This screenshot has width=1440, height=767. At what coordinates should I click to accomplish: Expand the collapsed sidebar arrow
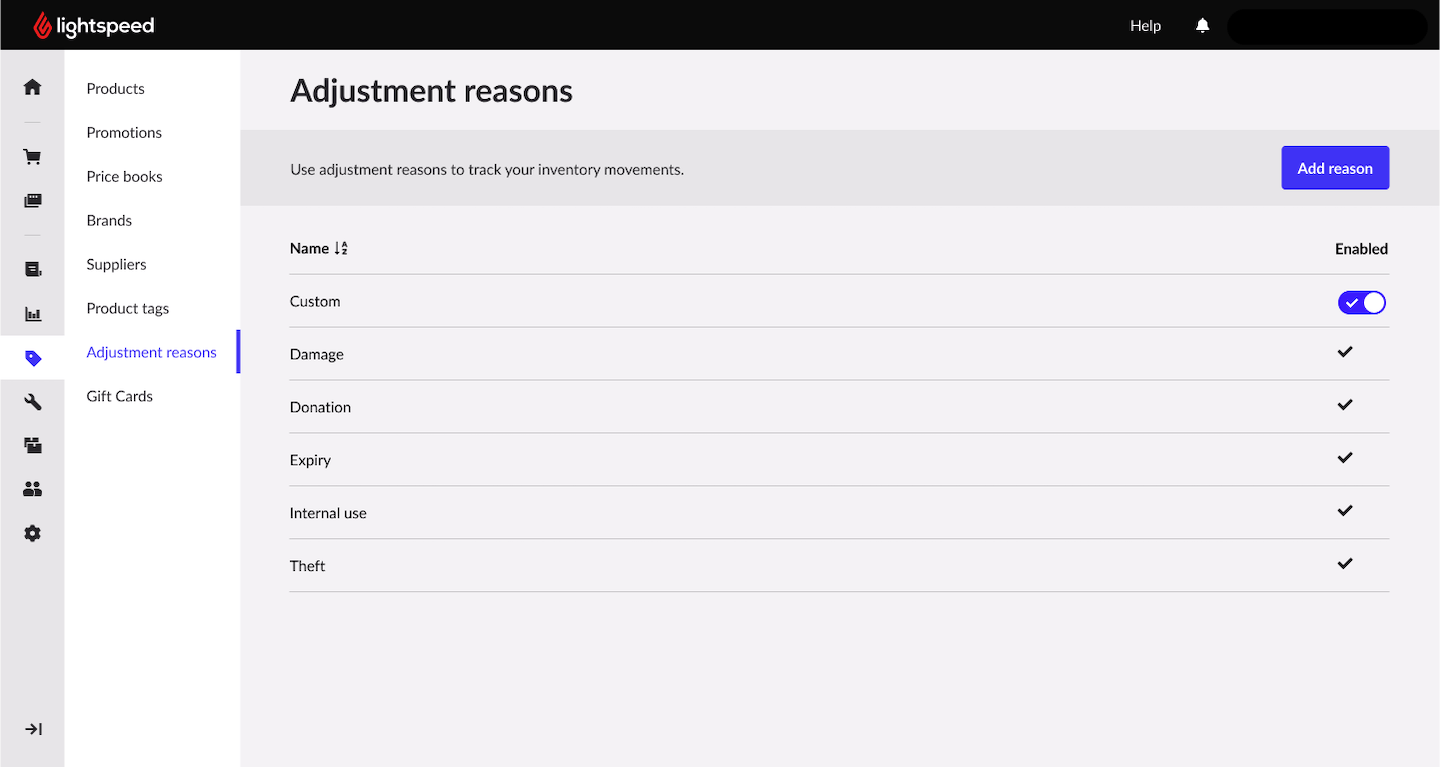(x=32, y=729)
